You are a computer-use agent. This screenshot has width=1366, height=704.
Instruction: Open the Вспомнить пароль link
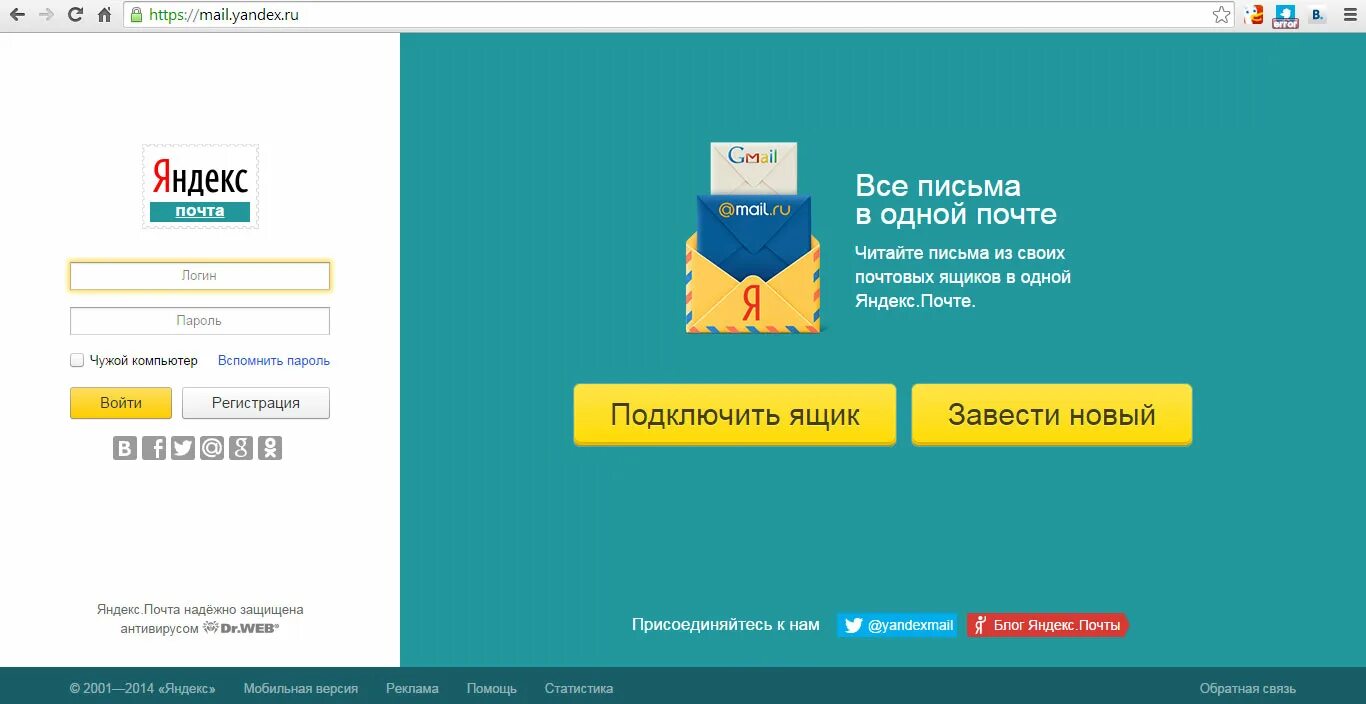pos(274,361)
